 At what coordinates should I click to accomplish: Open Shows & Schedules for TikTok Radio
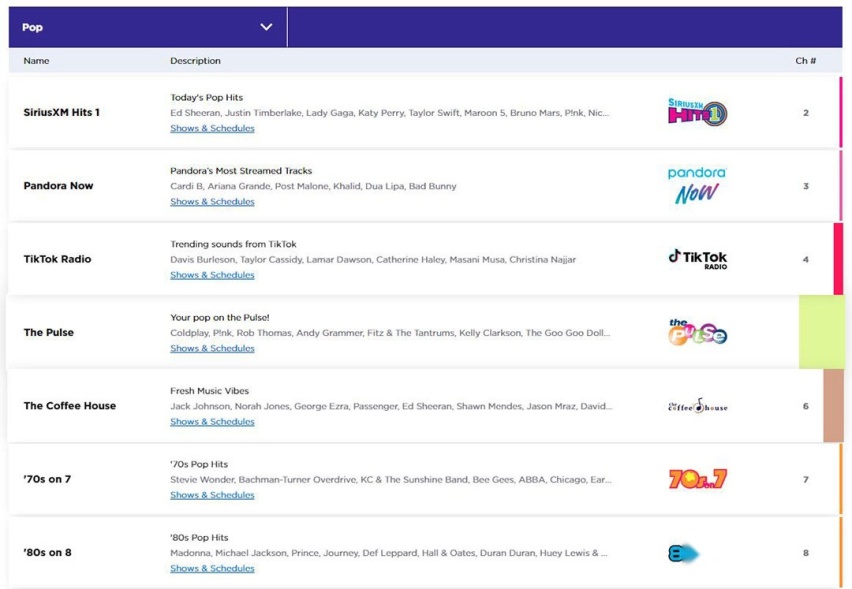(x=212, y=275)
